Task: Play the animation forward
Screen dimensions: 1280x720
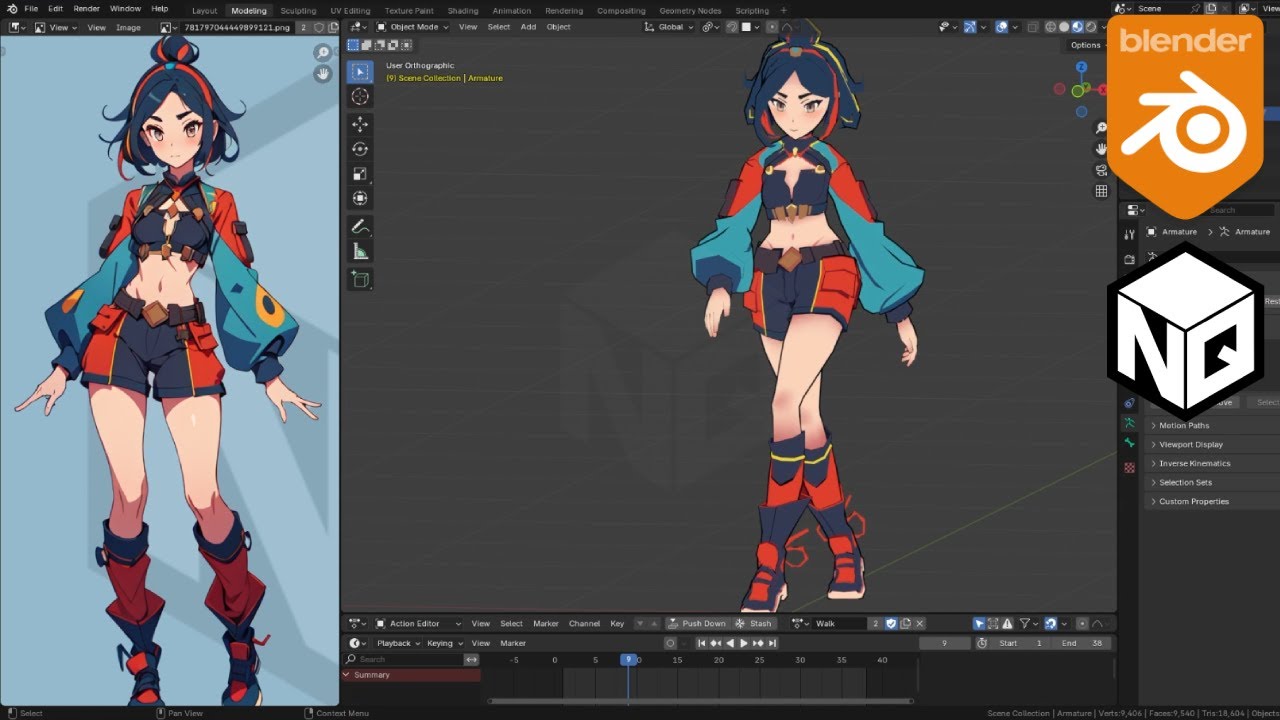Action: click(x=743, y=643)
